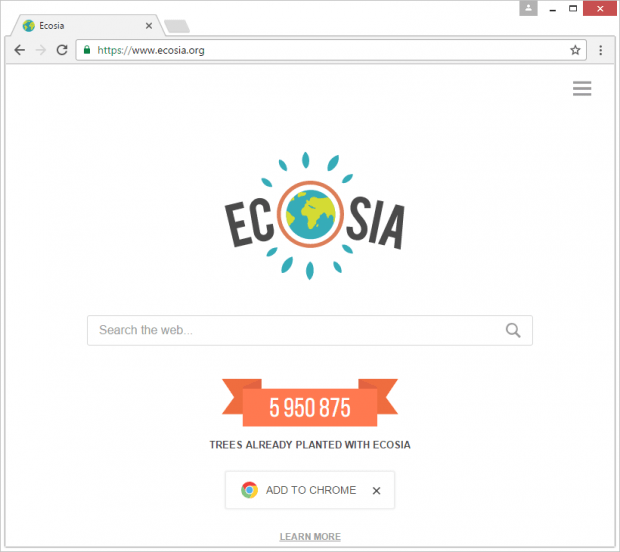Close the Ecosia tab
Screen dimensions: 620x552
[x=149, y=26]
